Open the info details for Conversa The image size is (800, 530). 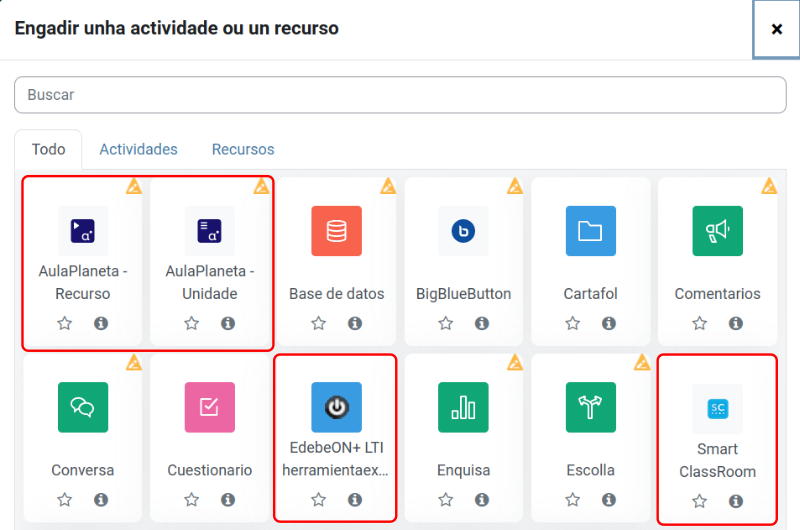101,499
